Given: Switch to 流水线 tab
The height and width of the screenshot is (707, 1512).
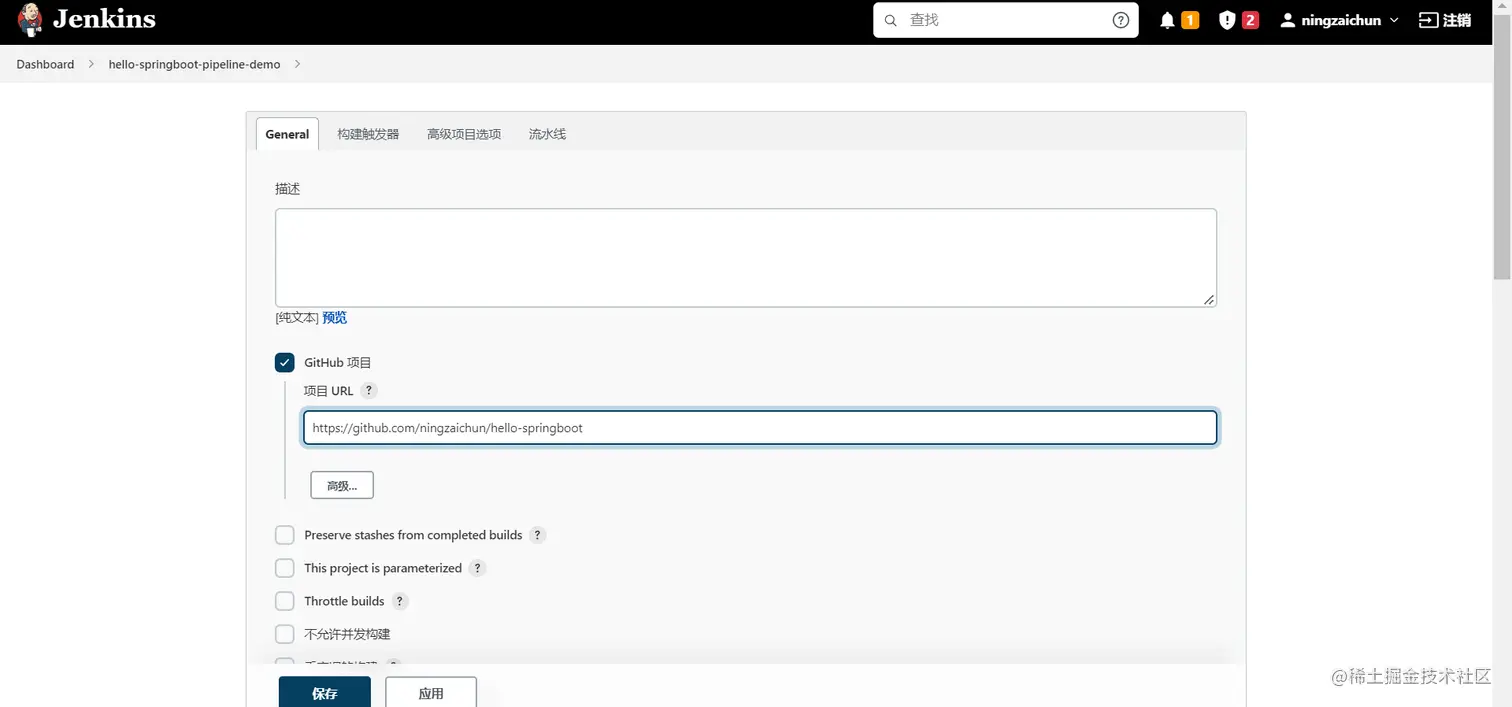Looking at the screenshot, I should pyautogui.click(x=547, y=134).
